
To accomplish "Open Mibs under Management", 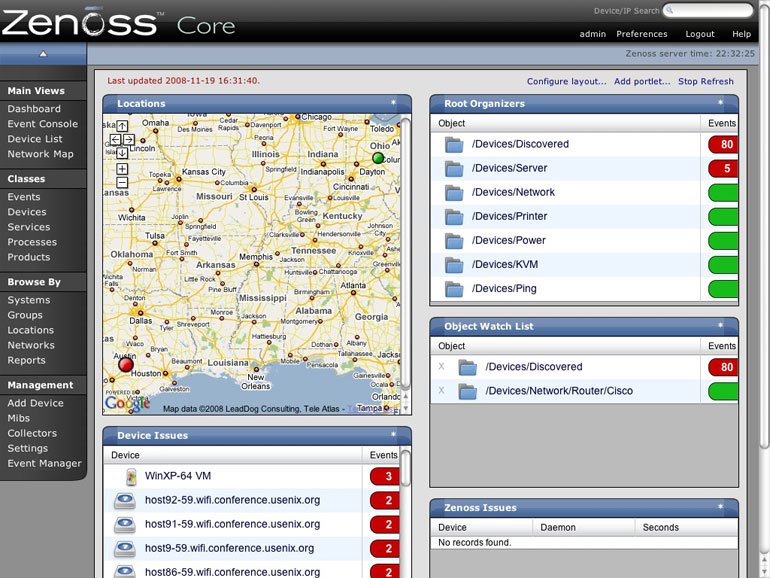I will pyautogui.click(x=19, y=418).
